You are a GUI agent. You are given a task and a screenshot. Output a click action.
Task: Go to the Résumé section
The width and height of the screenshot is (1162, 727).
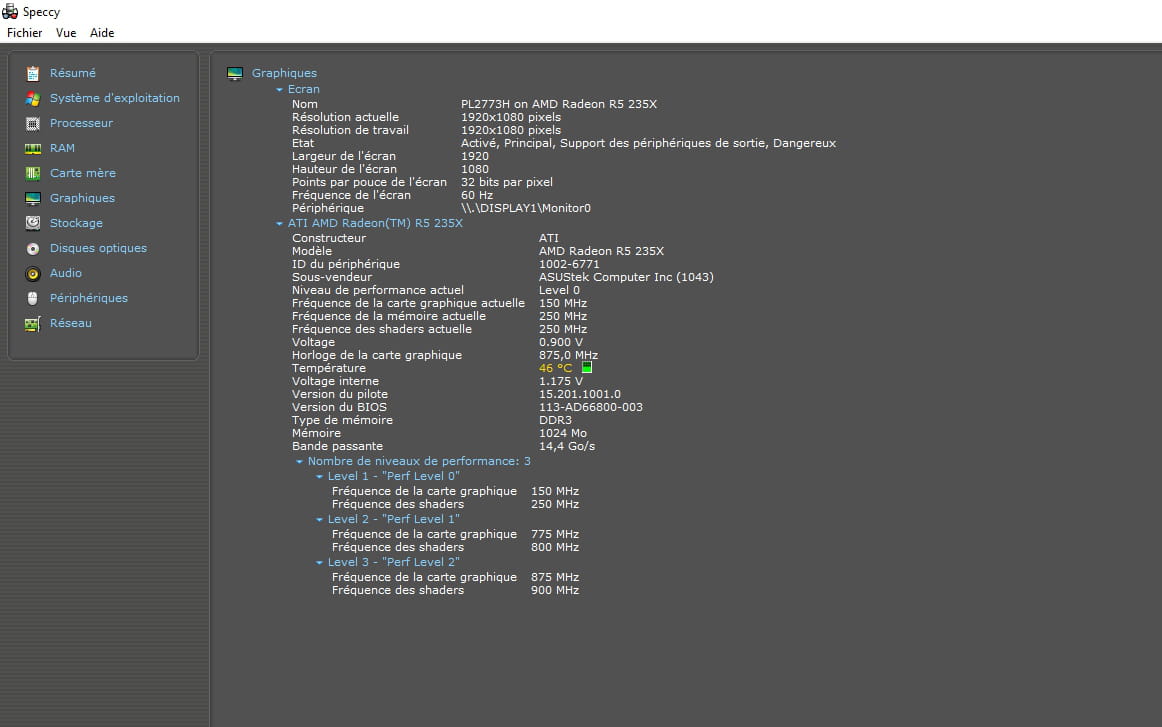[73, 73]
